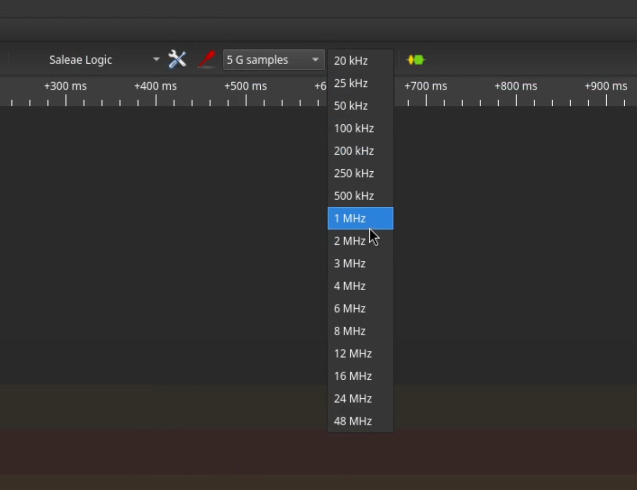Choose 24 MHz sample rate

point(353,398)
